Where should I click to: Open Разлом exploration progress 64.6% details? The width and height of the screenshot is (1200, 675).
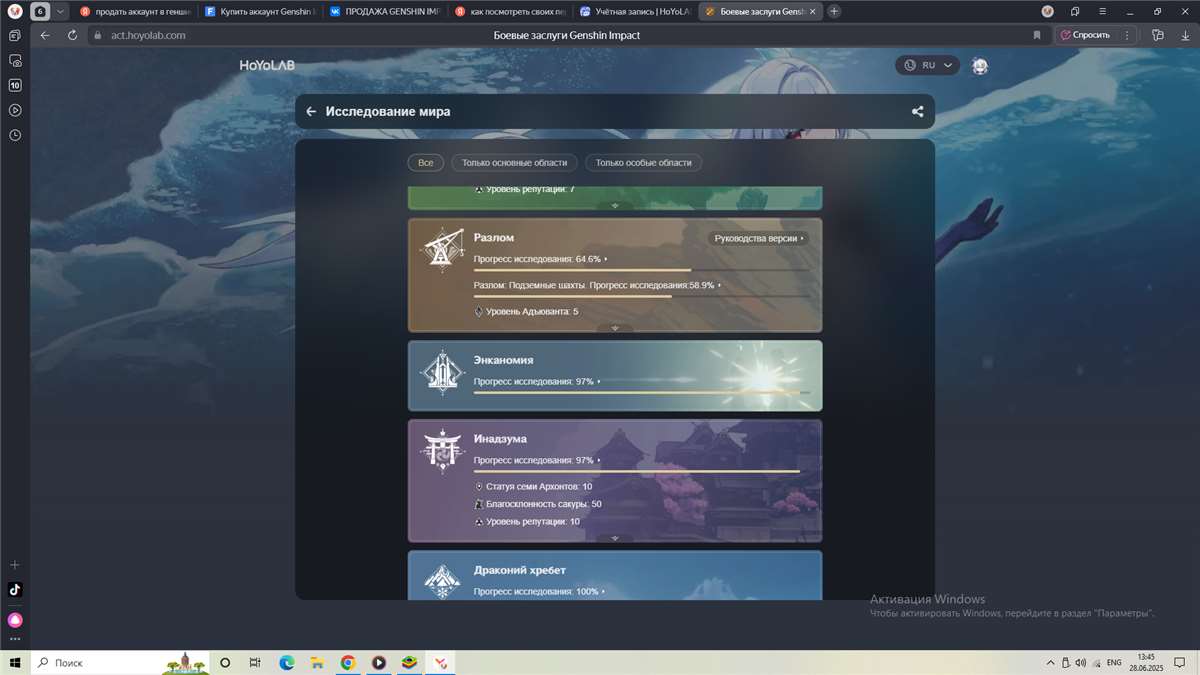pos(540,259)
